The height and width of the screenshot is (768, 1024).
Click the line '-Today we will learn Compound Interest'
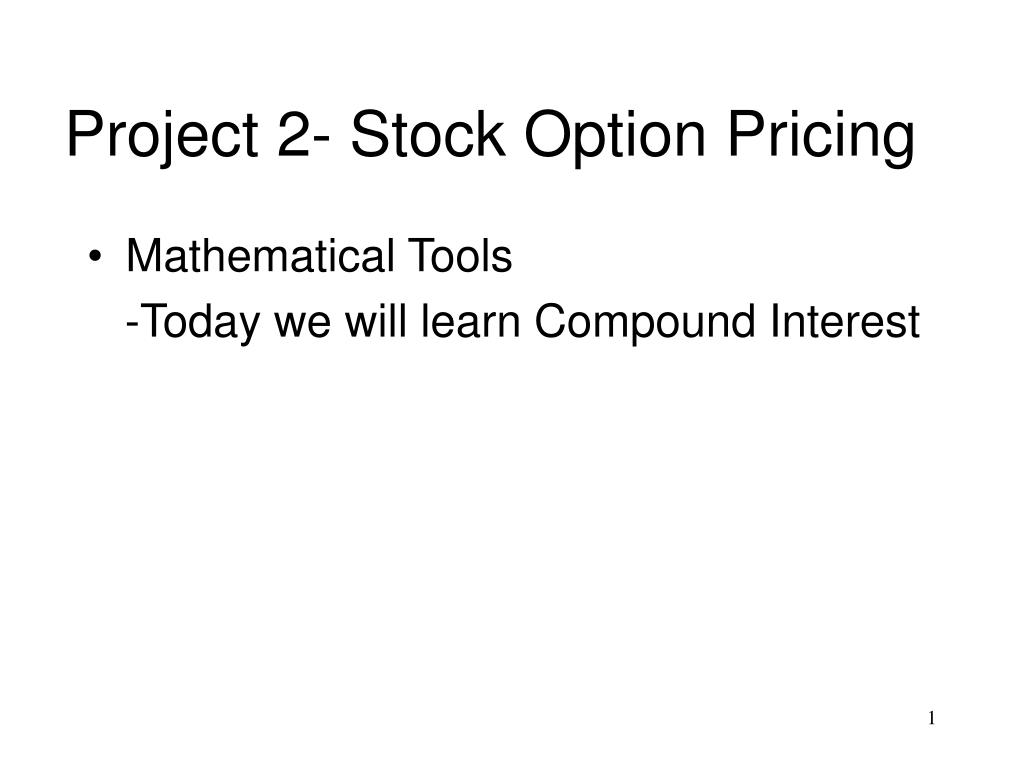pyautogui.click(x=523, y=323)
